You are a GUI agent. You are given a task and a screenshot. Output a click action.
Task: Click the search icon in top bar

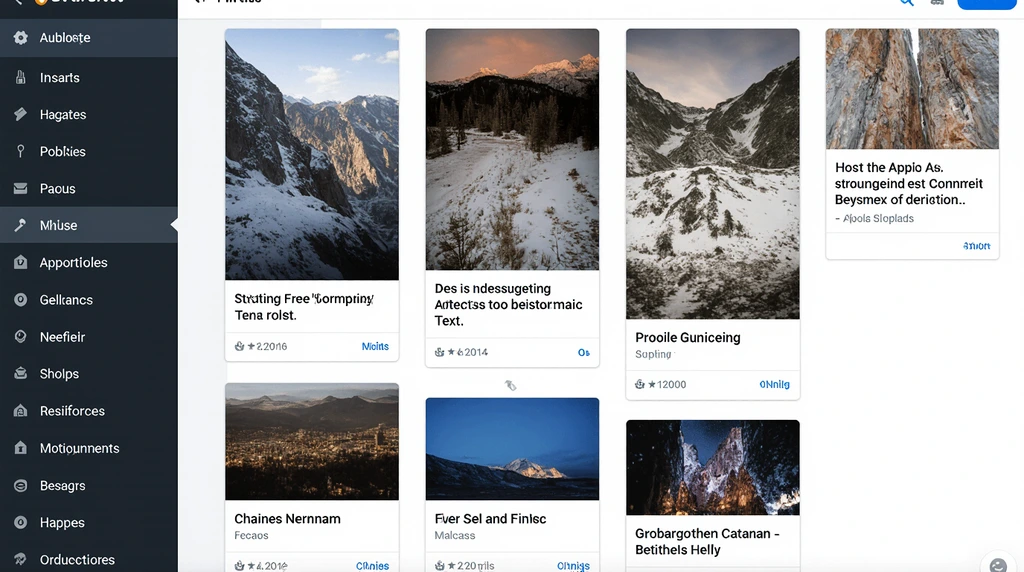[x=906, y=3]
